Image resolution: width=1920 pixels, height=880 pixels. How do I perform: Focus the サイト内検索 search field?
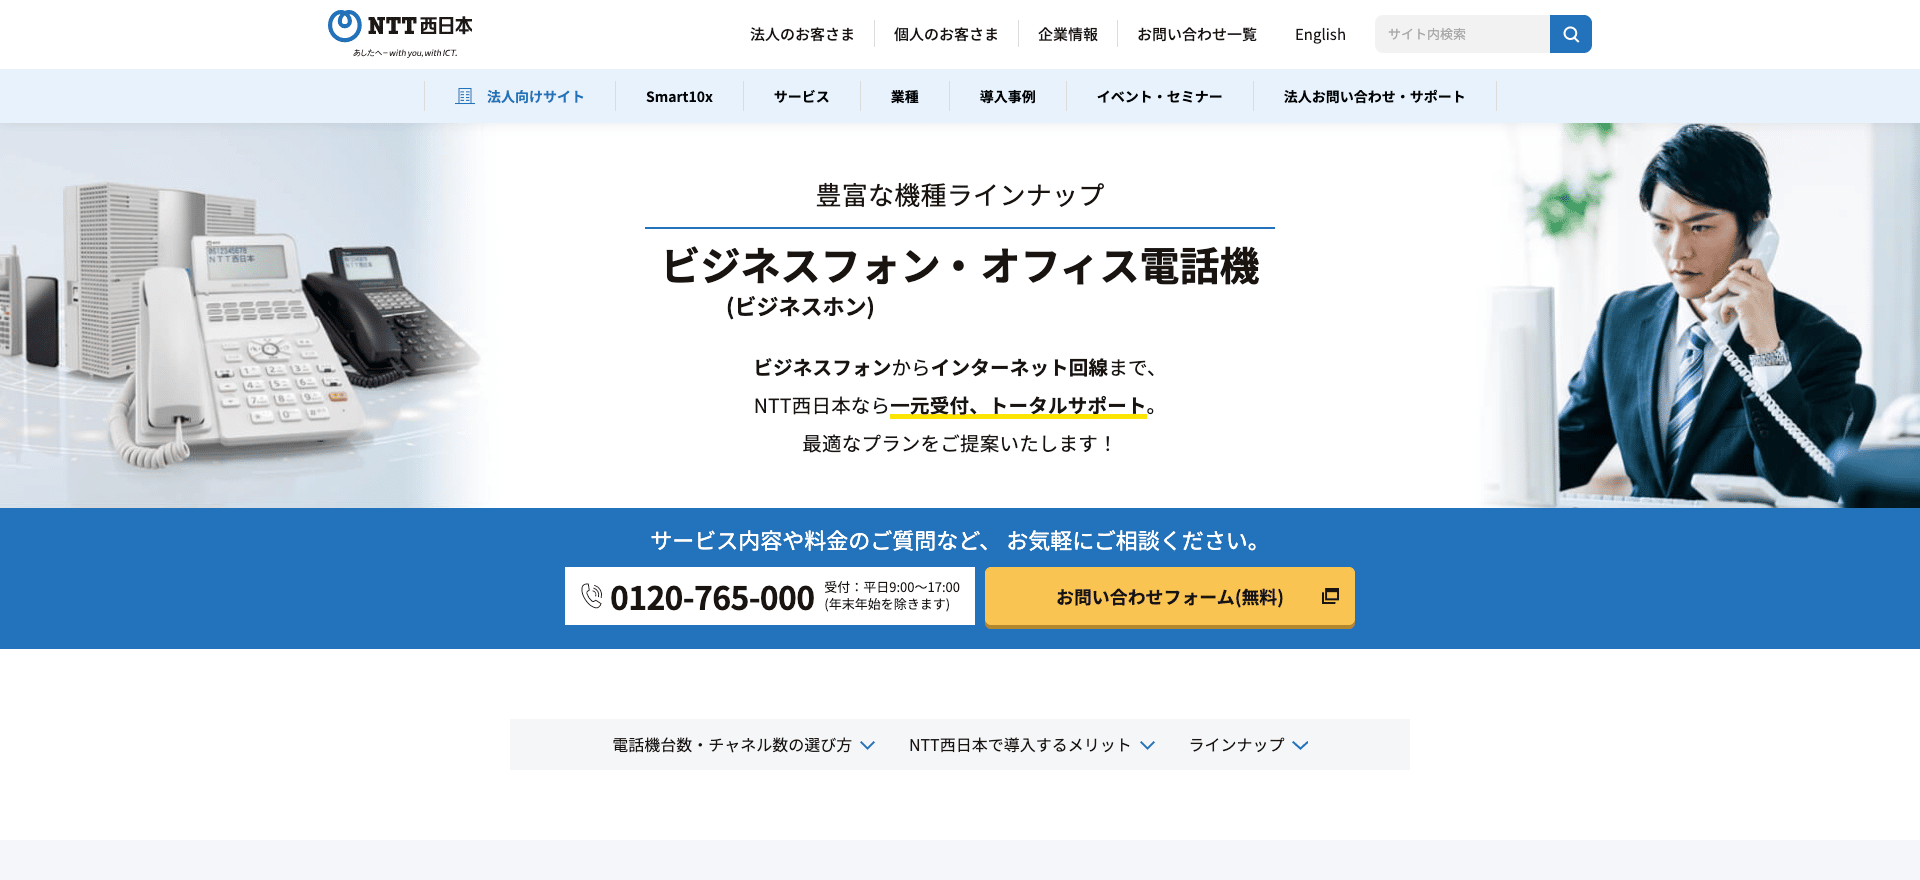tap(1462, 34)
